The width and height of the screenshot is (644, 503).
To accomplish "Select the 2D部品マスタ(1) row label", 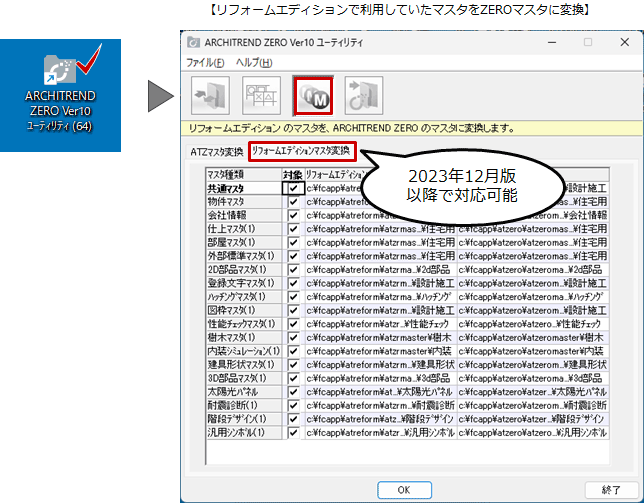I will [244, 270].
